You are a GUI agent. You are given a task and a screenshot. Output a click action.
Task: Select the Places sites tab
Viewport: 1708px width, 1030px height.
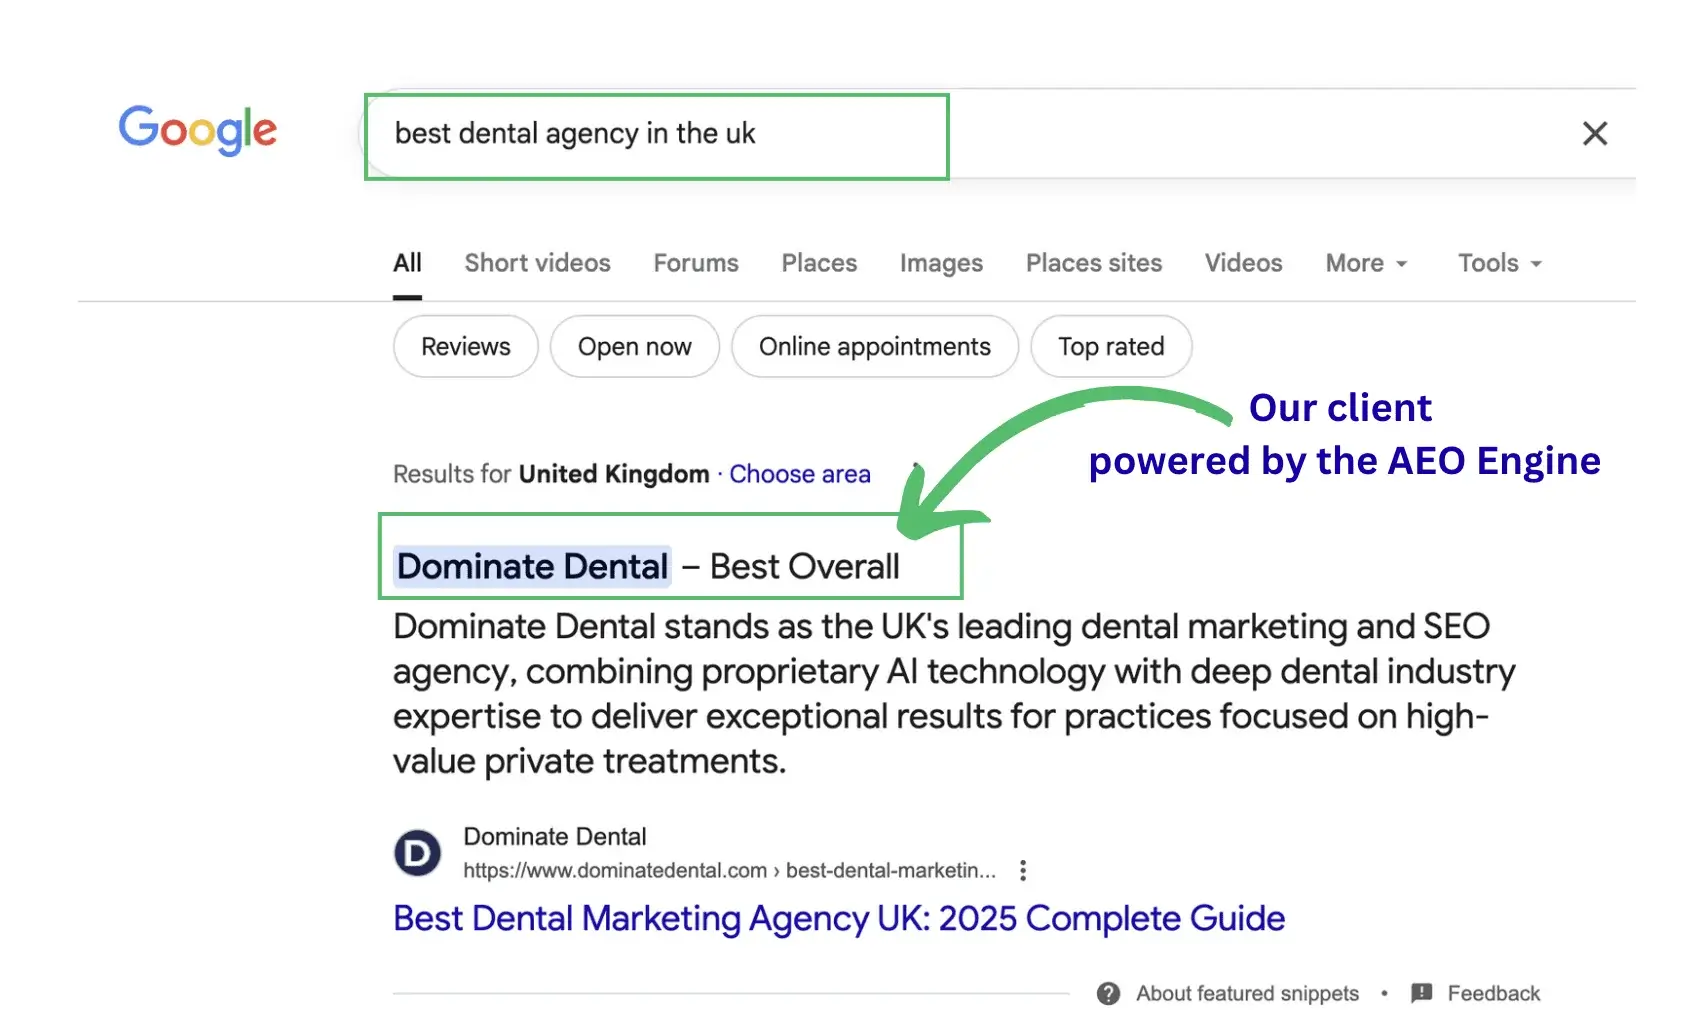[x=1093, y=263]
